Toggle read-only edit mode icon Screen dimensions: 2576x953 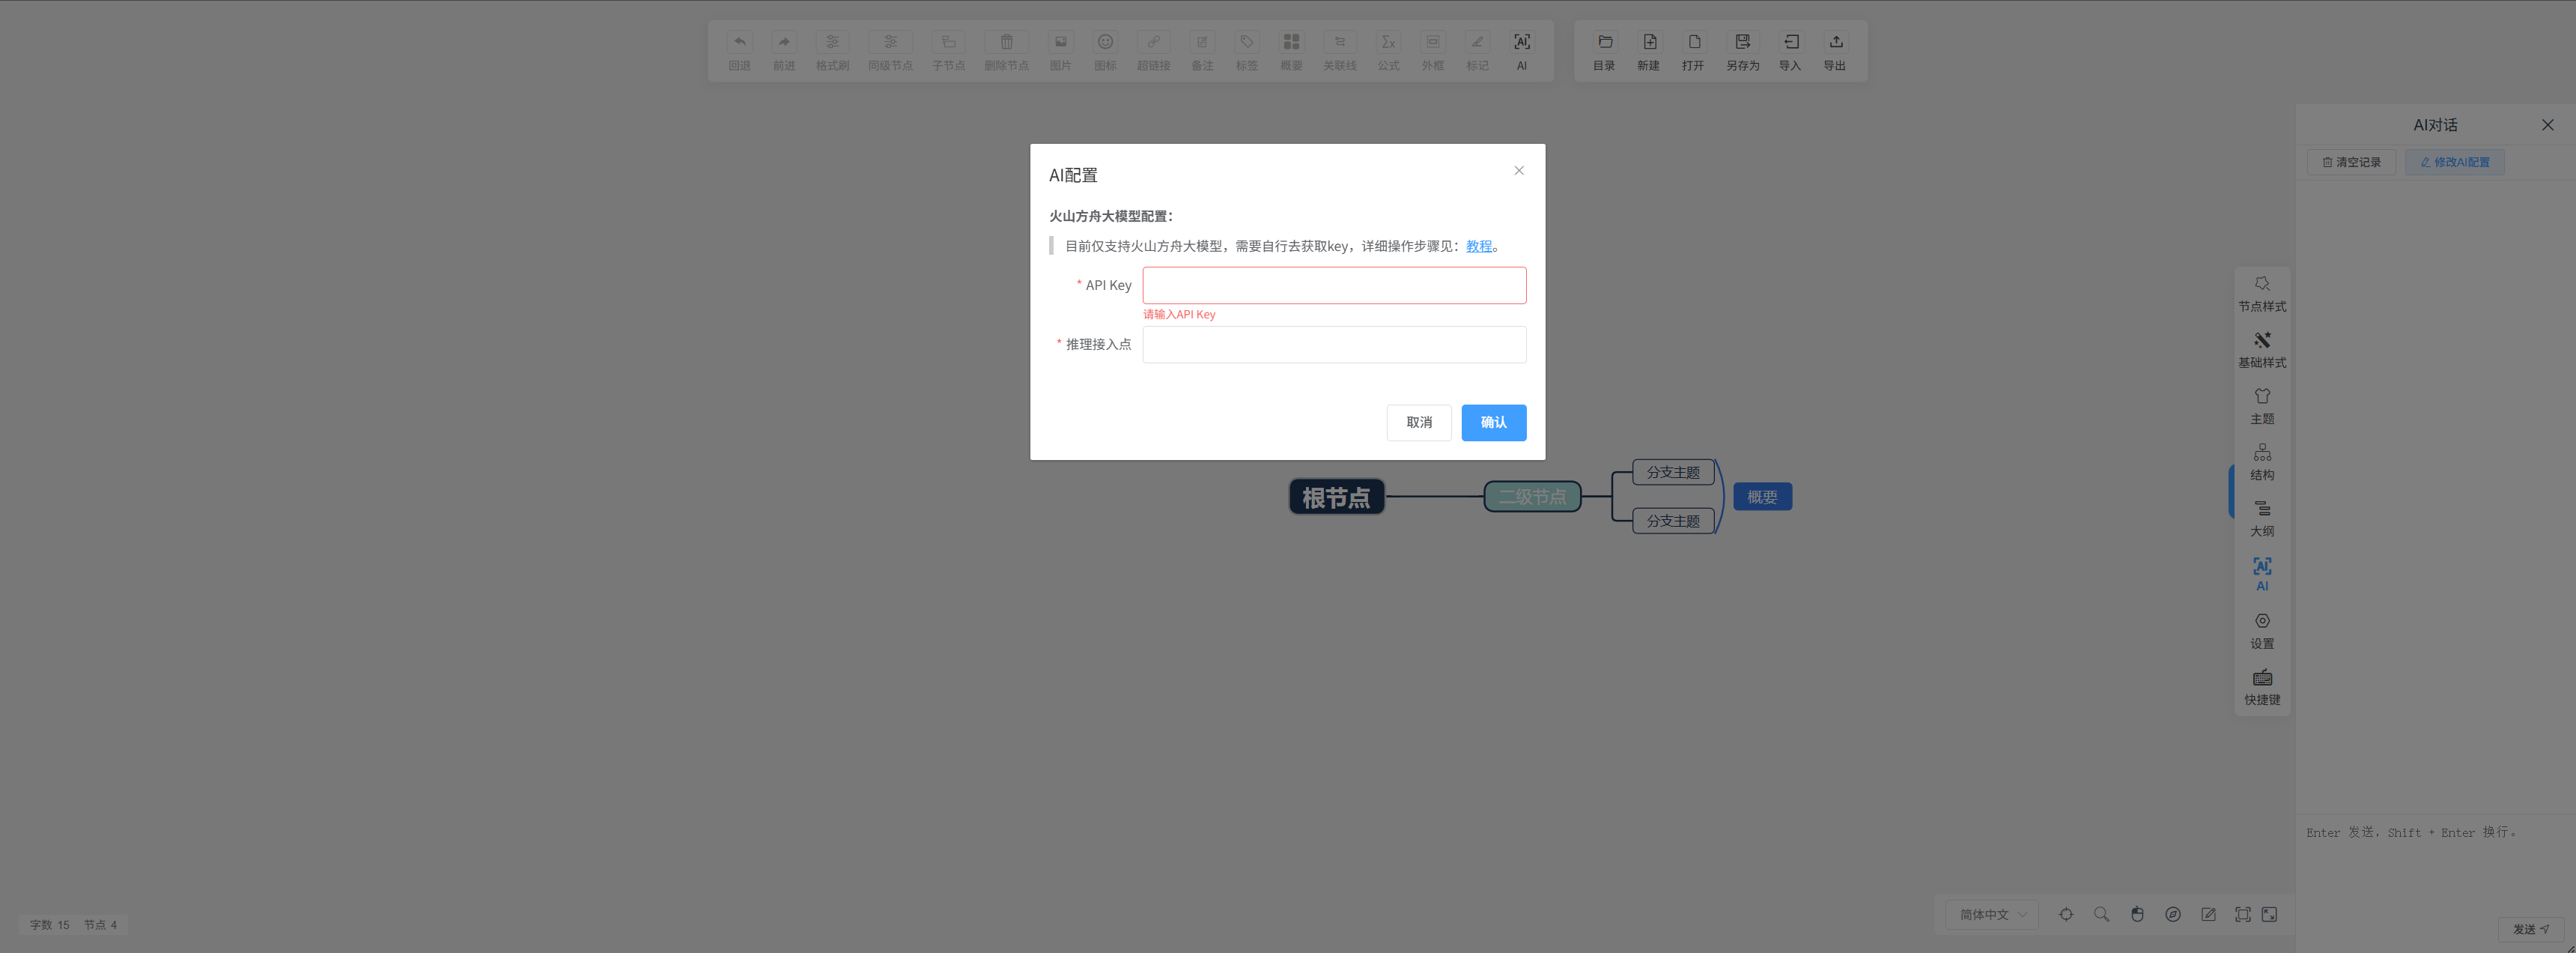point(2208,914)
